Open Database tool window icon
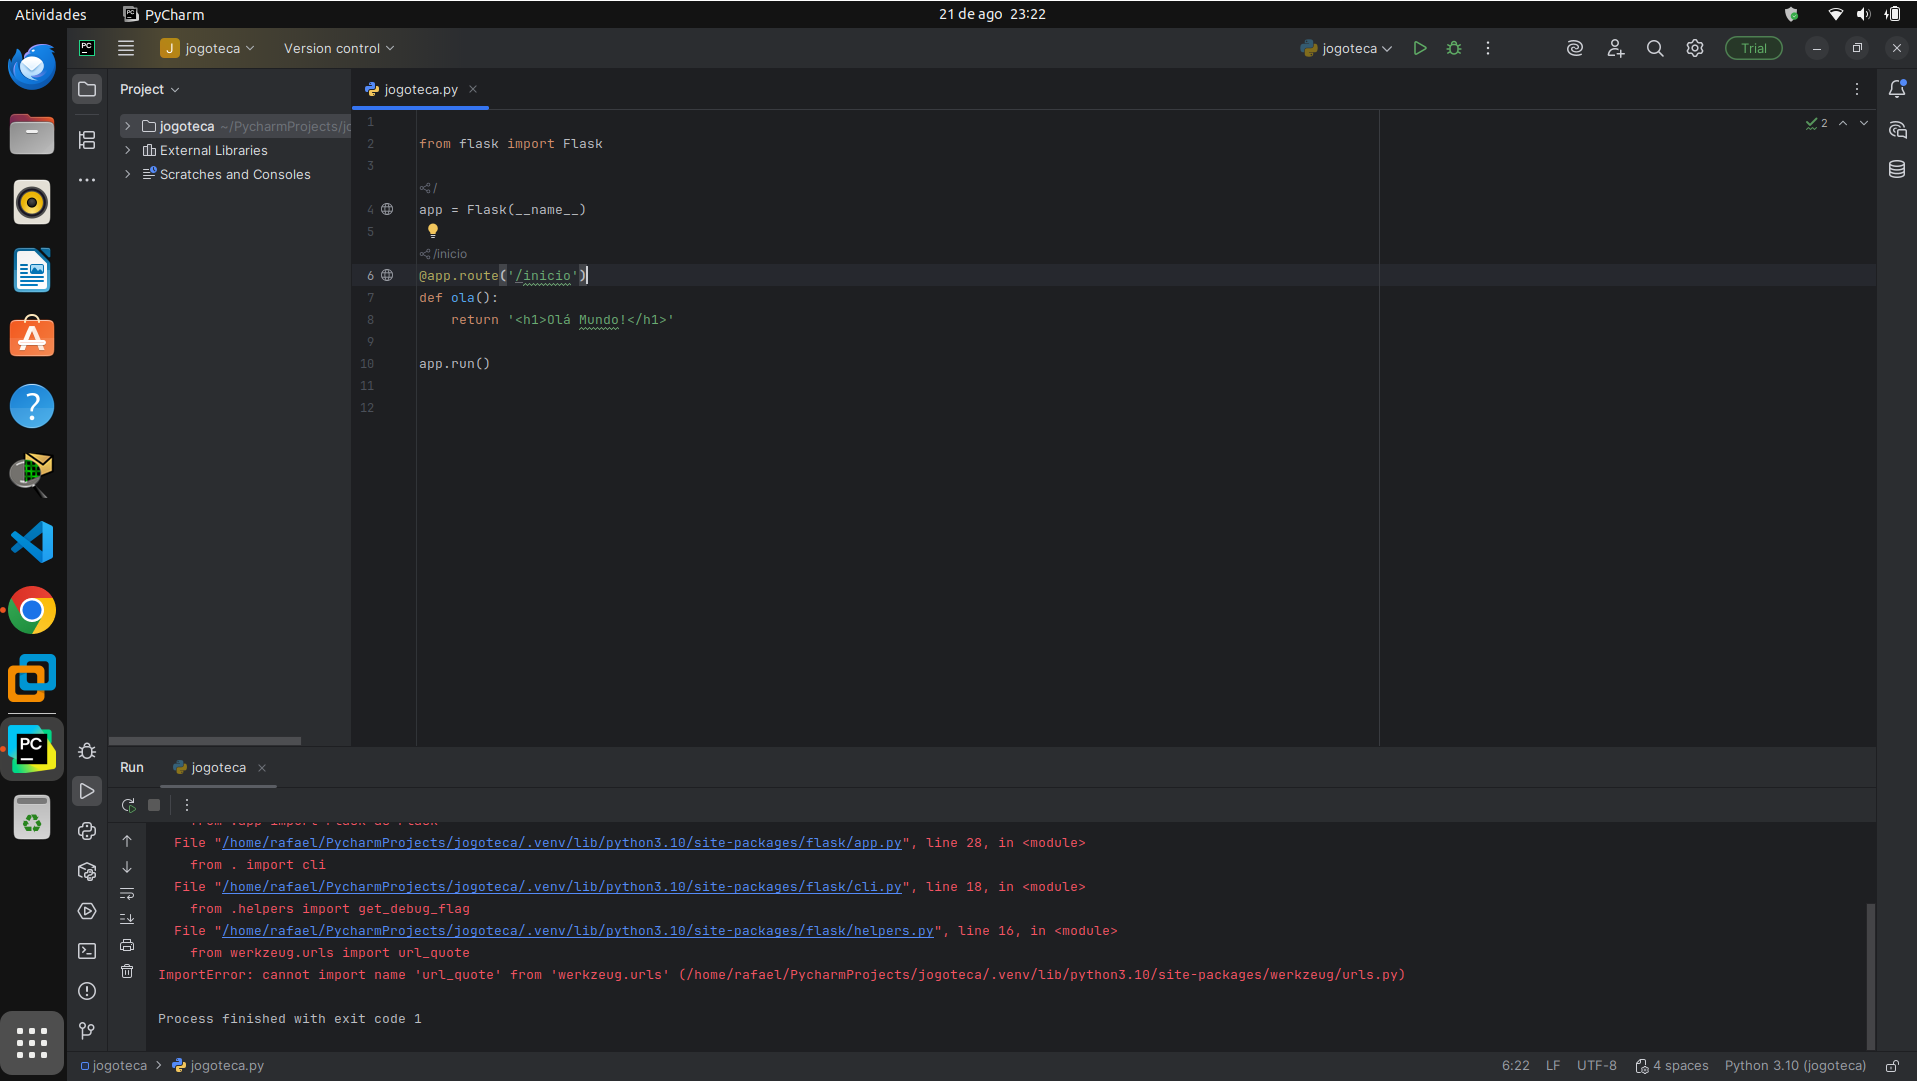The height and width of the screenshot is (1081, 1917). (x=1897, y=169)
